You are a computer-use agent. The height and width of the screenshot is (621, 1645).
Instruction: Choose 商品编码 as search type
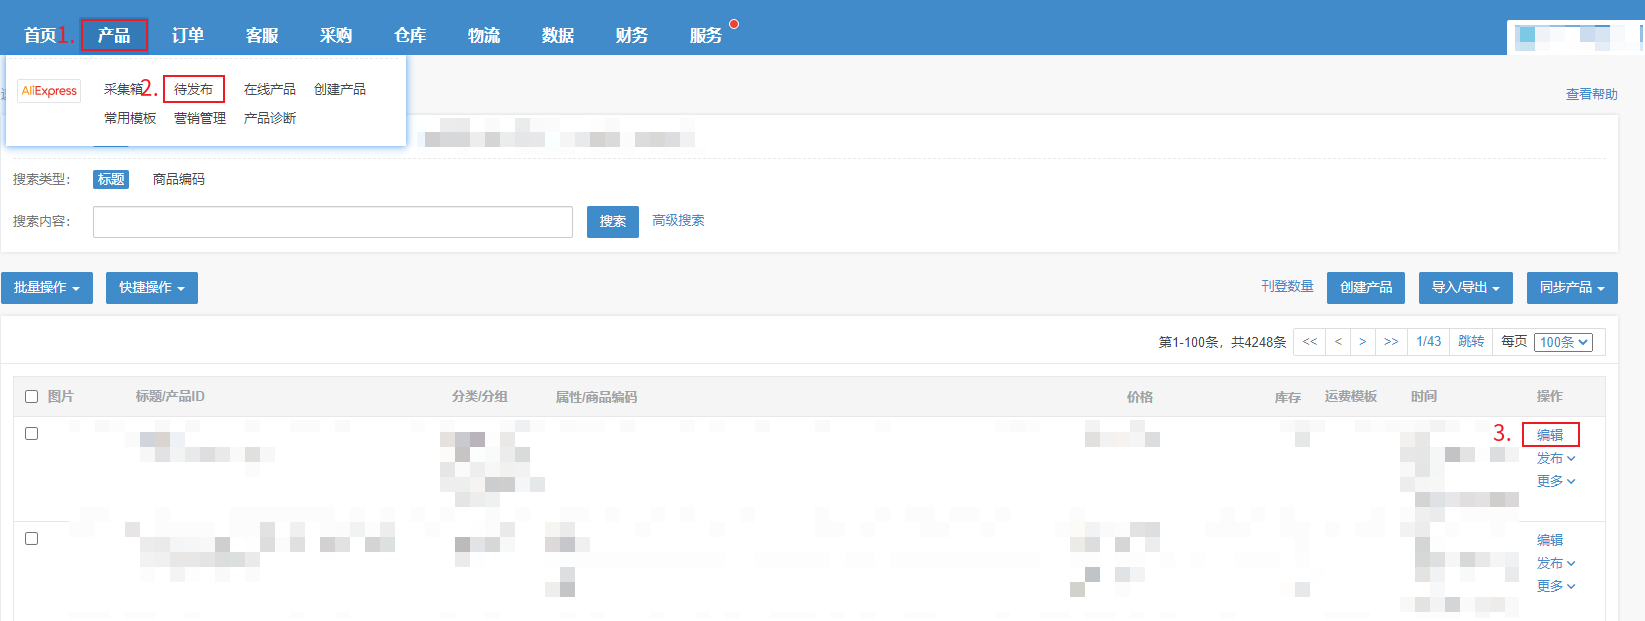[179, 179]
